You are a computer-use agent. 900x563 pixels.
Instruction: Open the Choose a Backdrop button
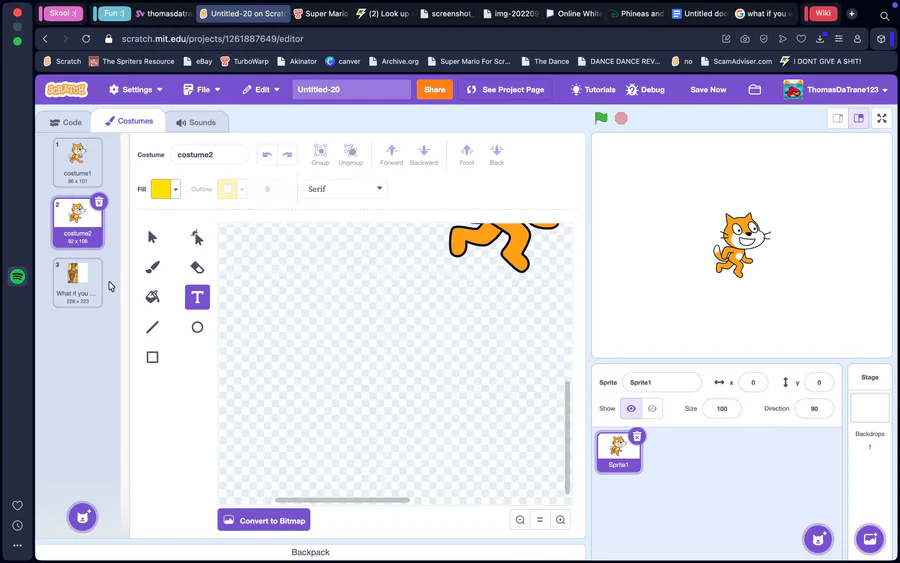[x=870, y=539]
